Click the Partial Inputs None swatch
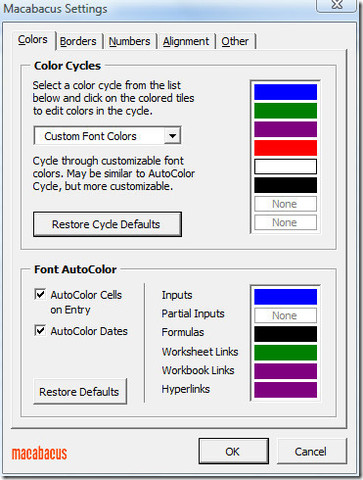Screen dimensions: 363x480 285,315
